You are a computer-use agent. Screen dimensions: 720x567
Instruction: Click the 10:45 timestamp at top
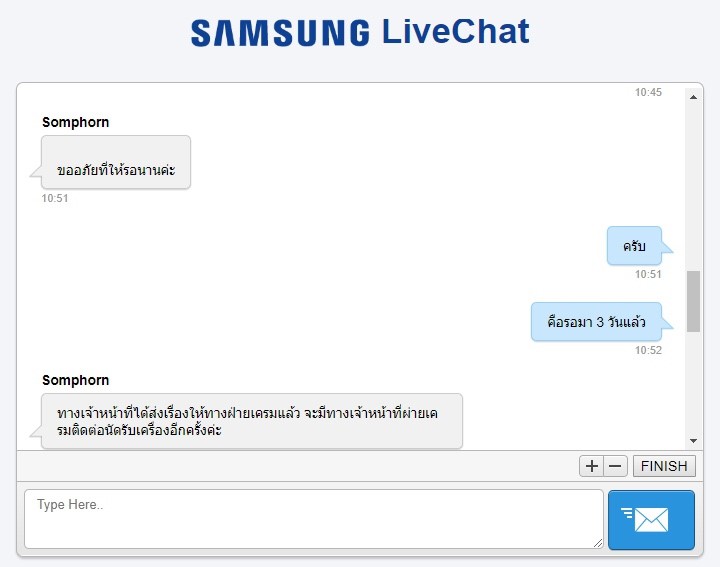point(648,92)
